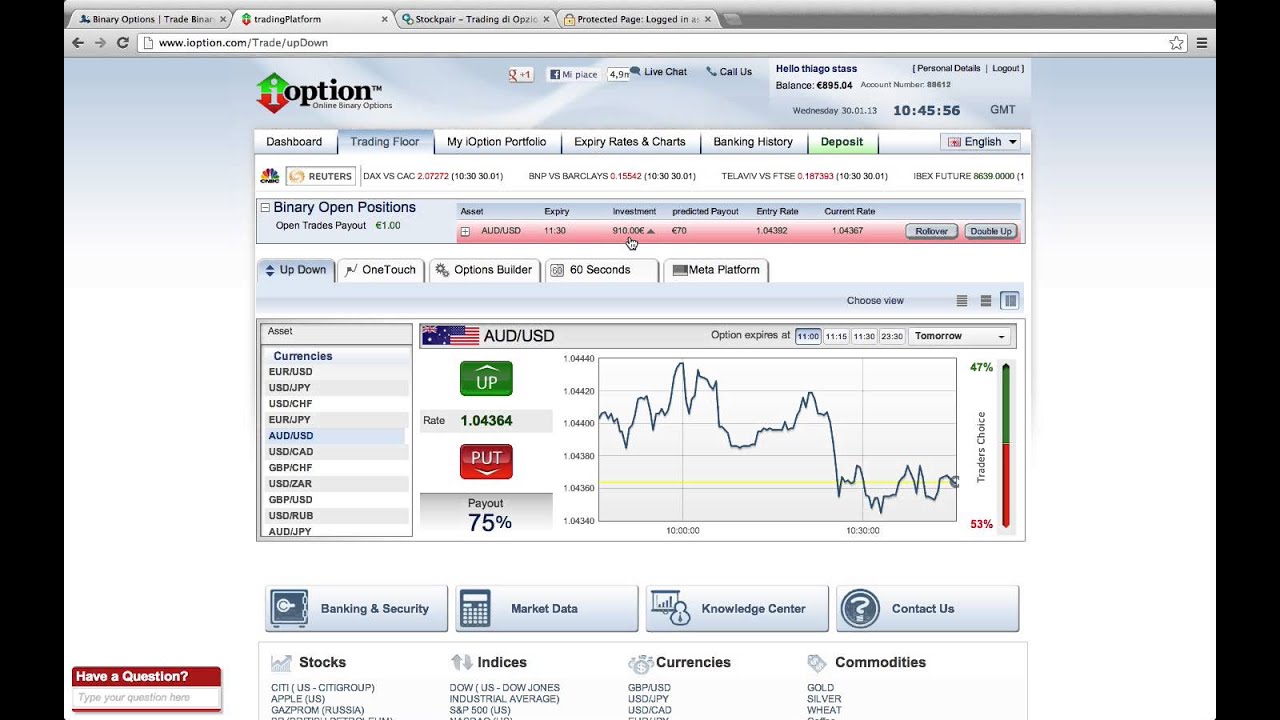The height and width of the screenshot is (720, 1280).
Task: Switch to the OneTouch tab
Action: coord(380,270)
